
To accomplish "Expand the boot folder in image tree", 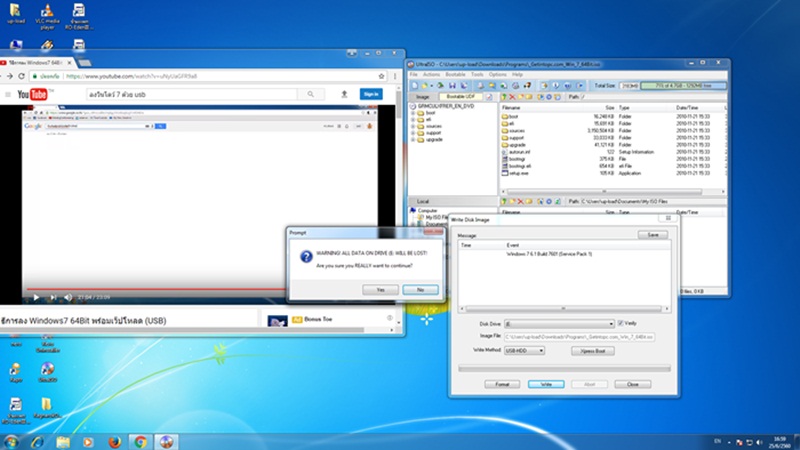I will [413, 113].
